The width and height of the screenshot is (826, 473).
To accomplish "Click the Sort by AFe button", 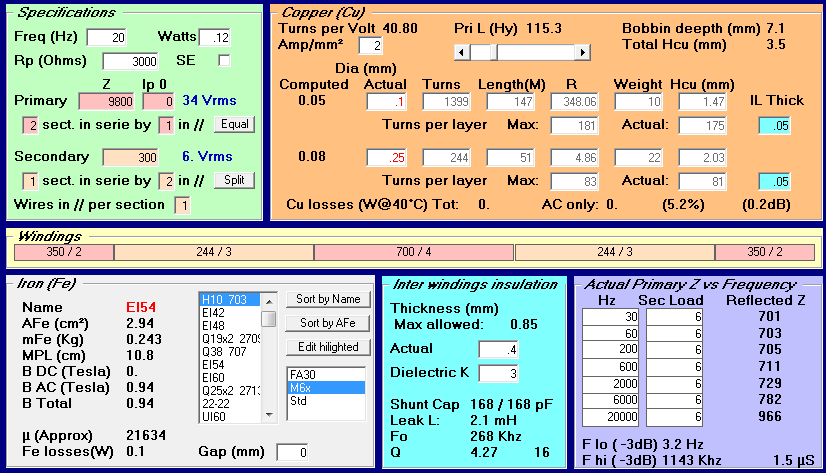I will coord(328,323).
